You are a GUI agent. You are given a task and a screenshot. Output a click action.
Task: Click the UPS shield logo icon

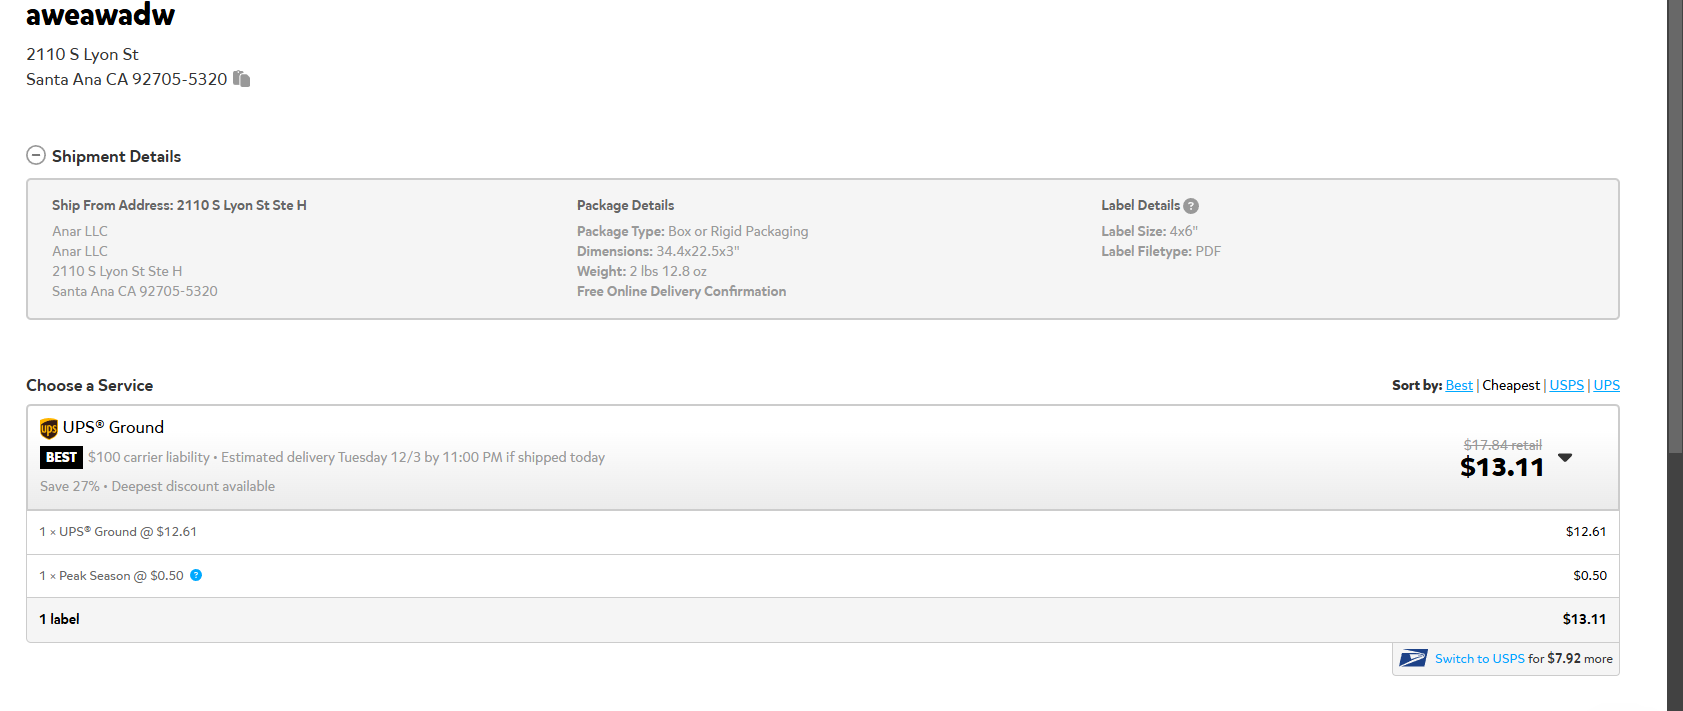click(x=49, y=428)
